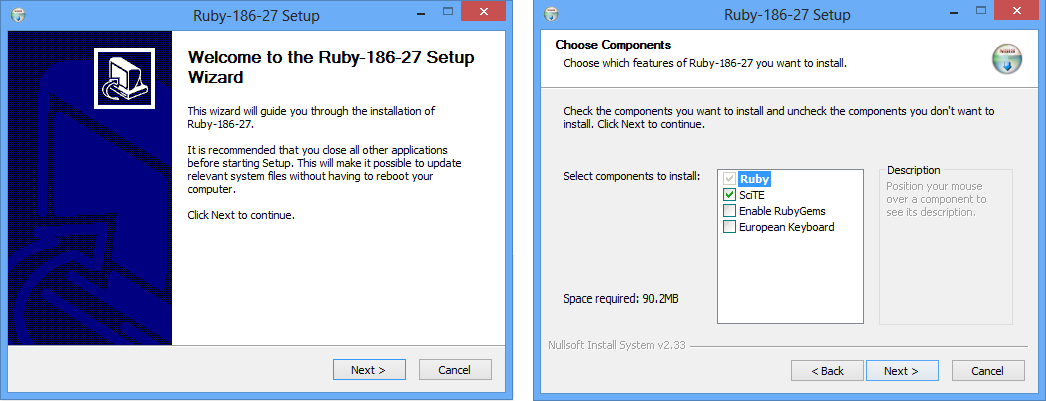The height and width of the screenshot is (401, 1046).
Task: Uncheck the SciTE component checkbox
Action: [x=729, y=195]
